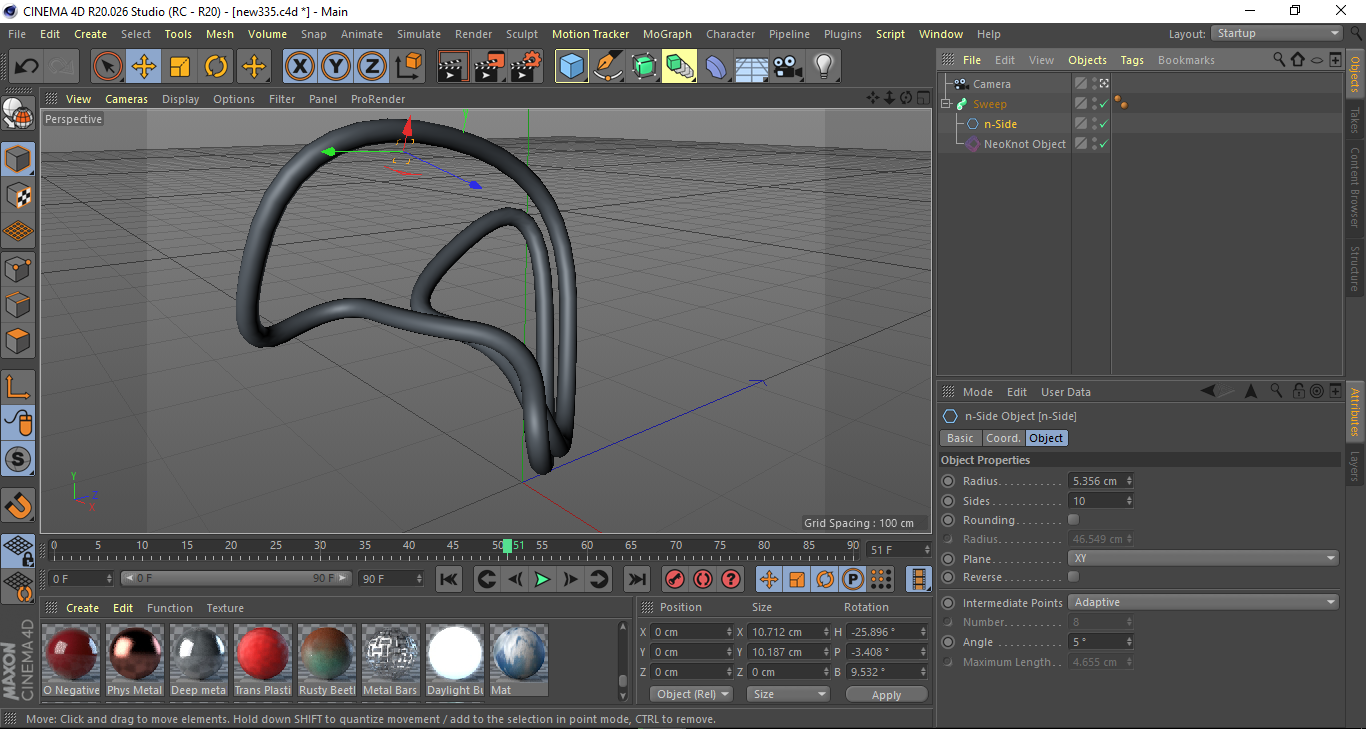Viewport: 1366px width, 729px height.
Task: Add a Light object bulb icon
Action: (823, 67)
